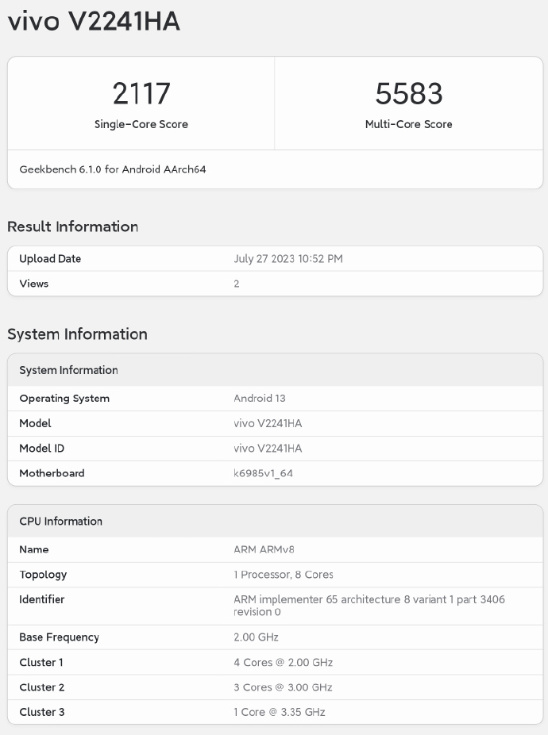Click Geekbench 6.1.0 for Android AArch64 text
The image size is (548, 735).
tap(113, 169)
